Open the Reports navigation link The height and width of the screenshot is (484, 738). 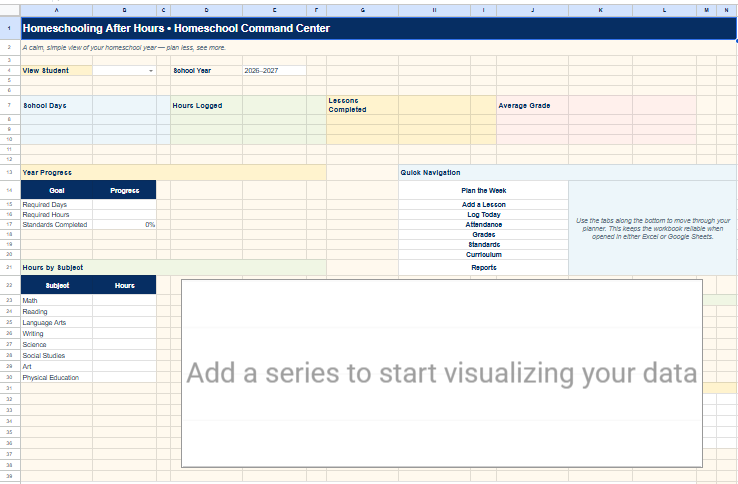pos(483,267)
